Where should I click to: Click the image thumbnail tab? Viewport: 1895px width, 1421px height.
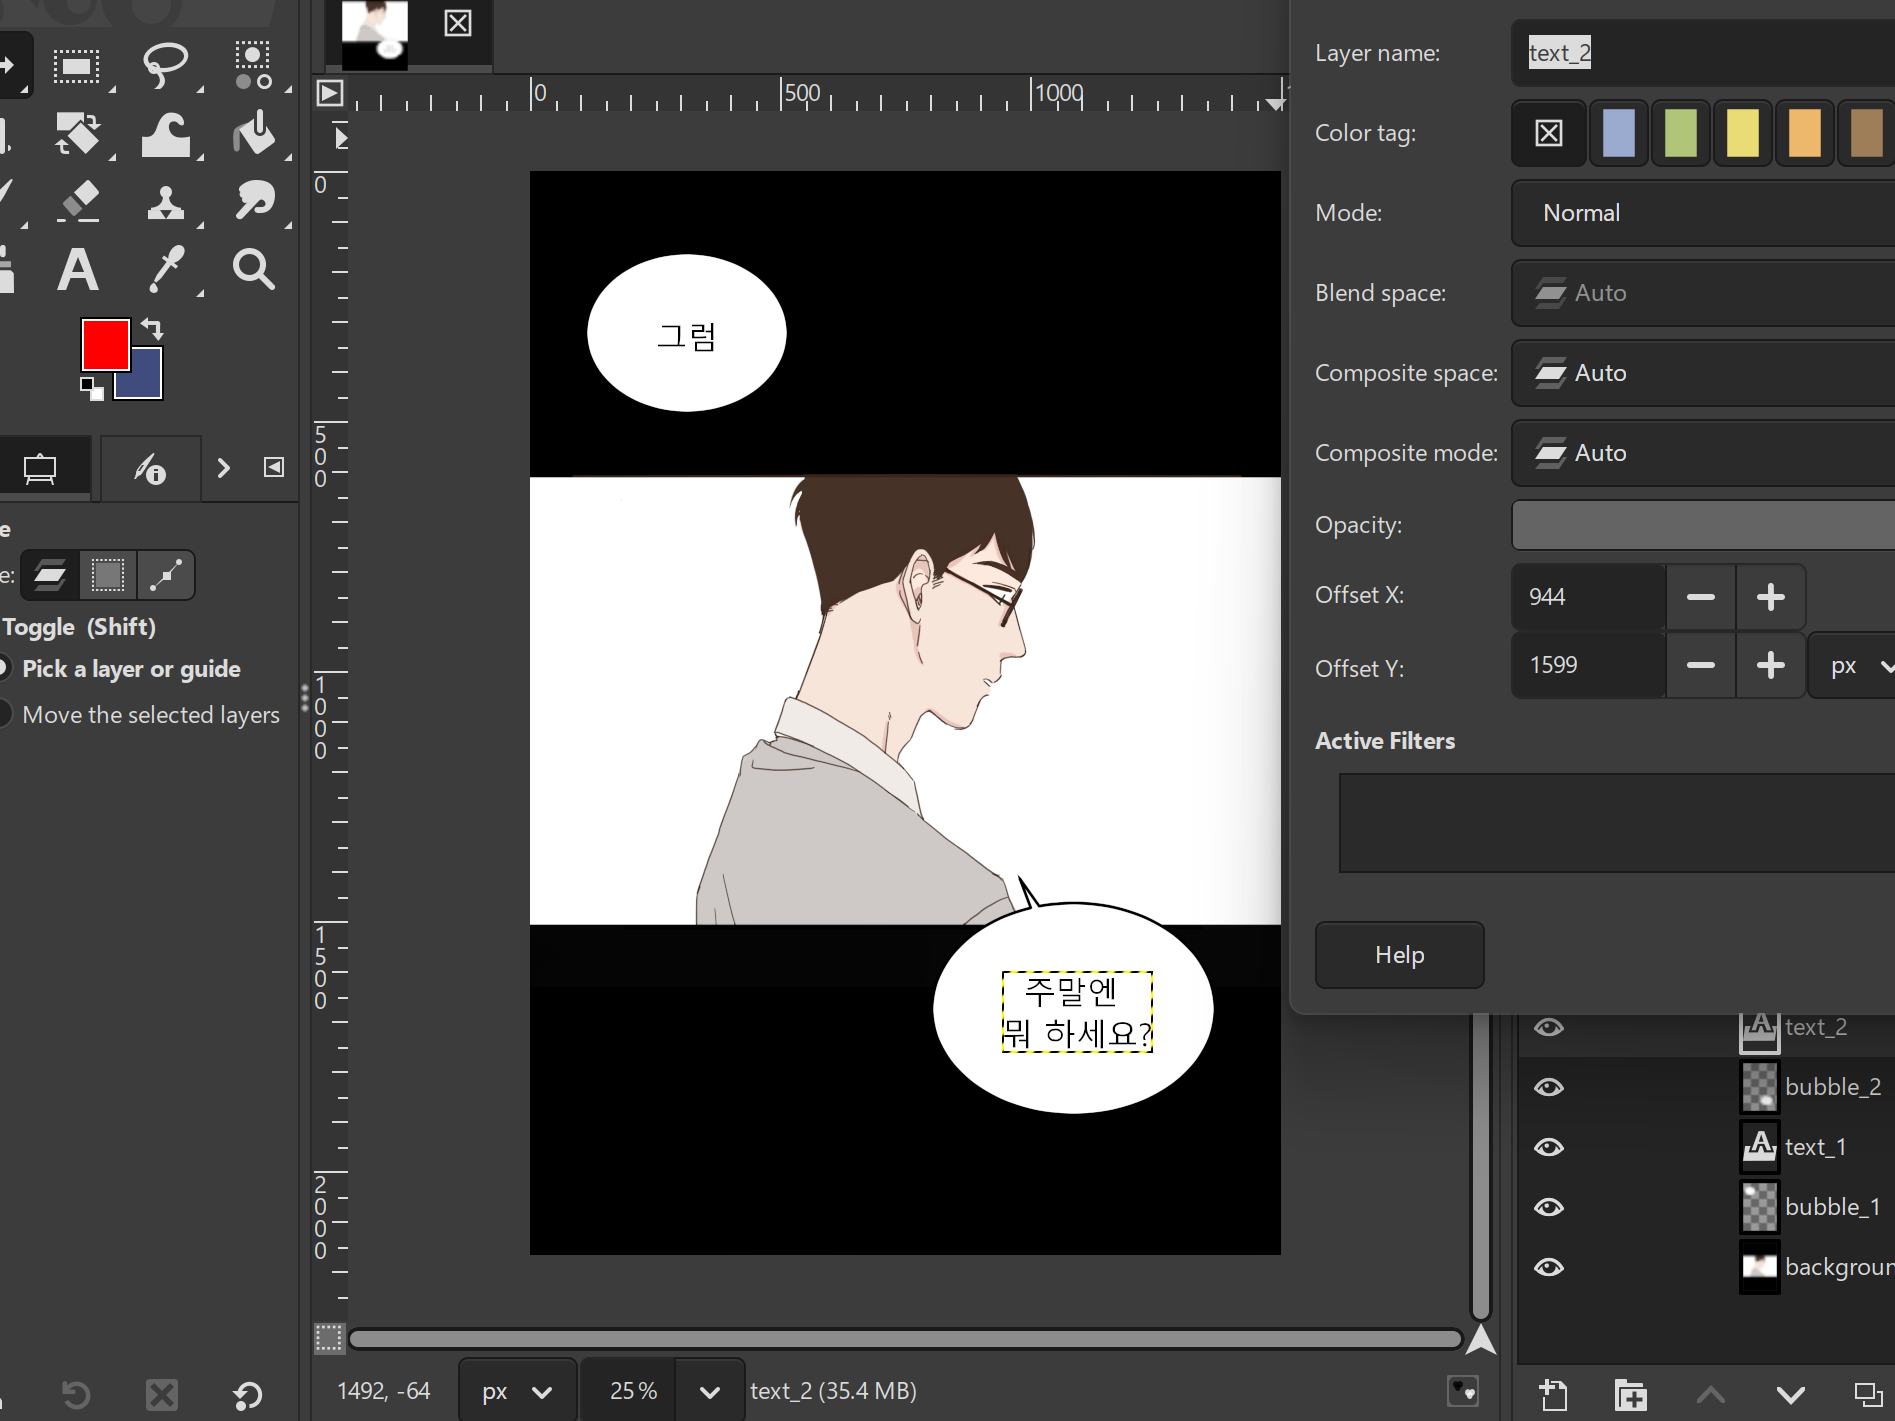[x=375, y=34]
